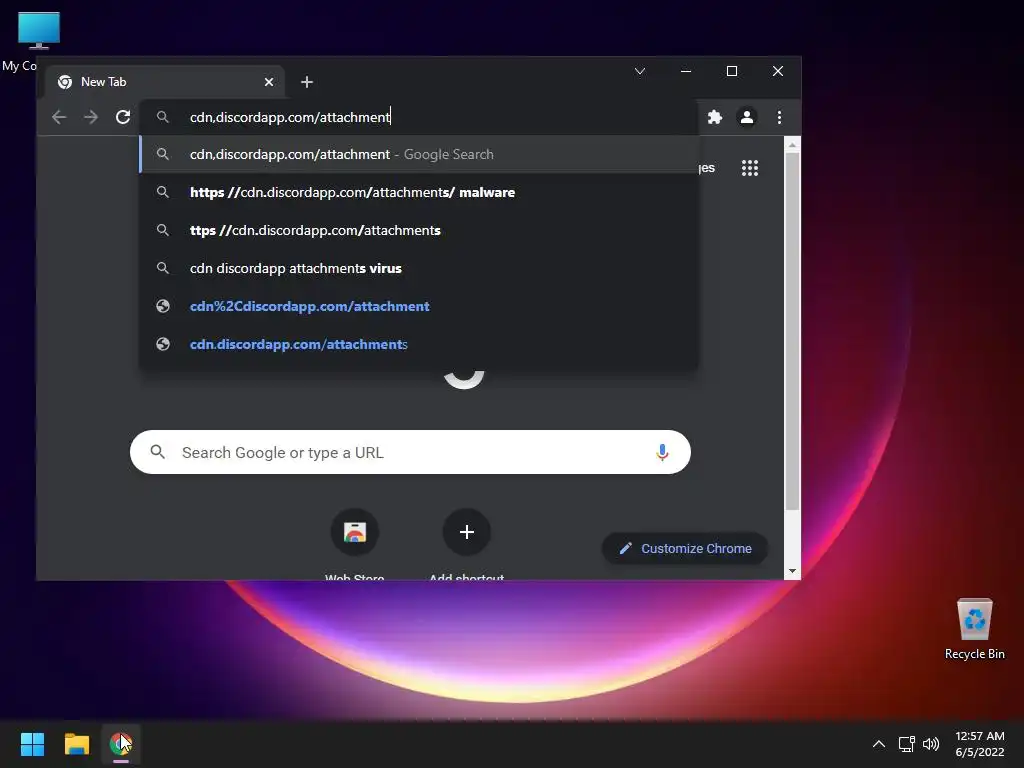
Task: Open the Chrome three-dot menu
Action: (x=779, y=117)
